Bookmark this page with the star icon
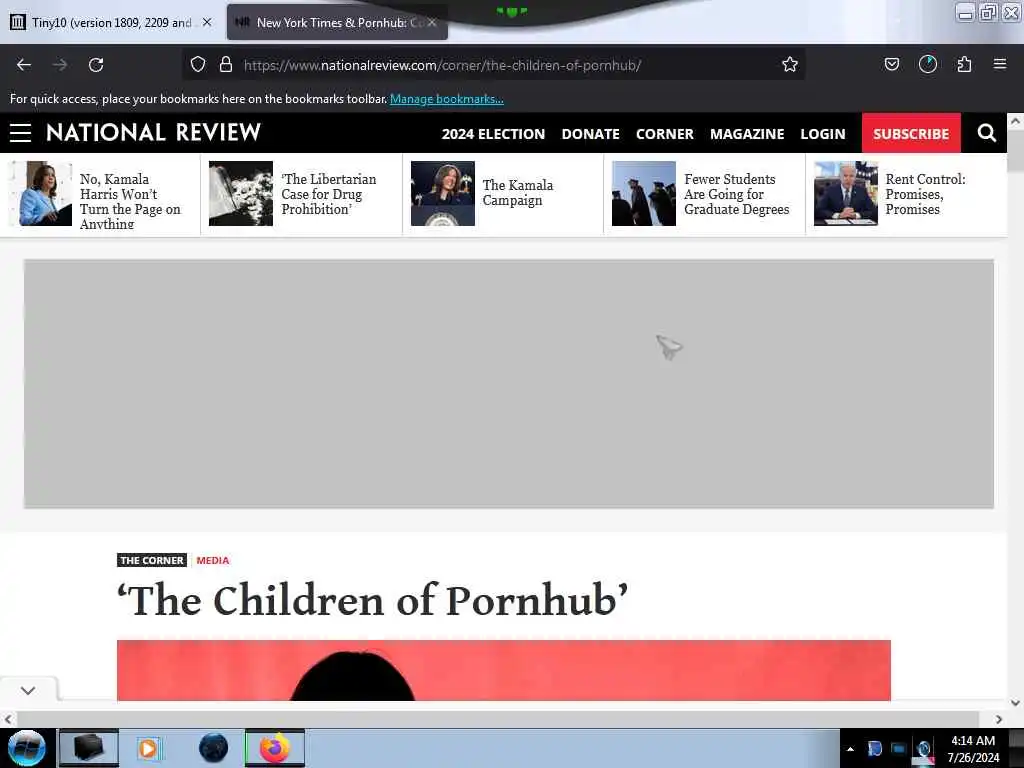This screenshot has width=1024, height=768. [x=790, y=64]
